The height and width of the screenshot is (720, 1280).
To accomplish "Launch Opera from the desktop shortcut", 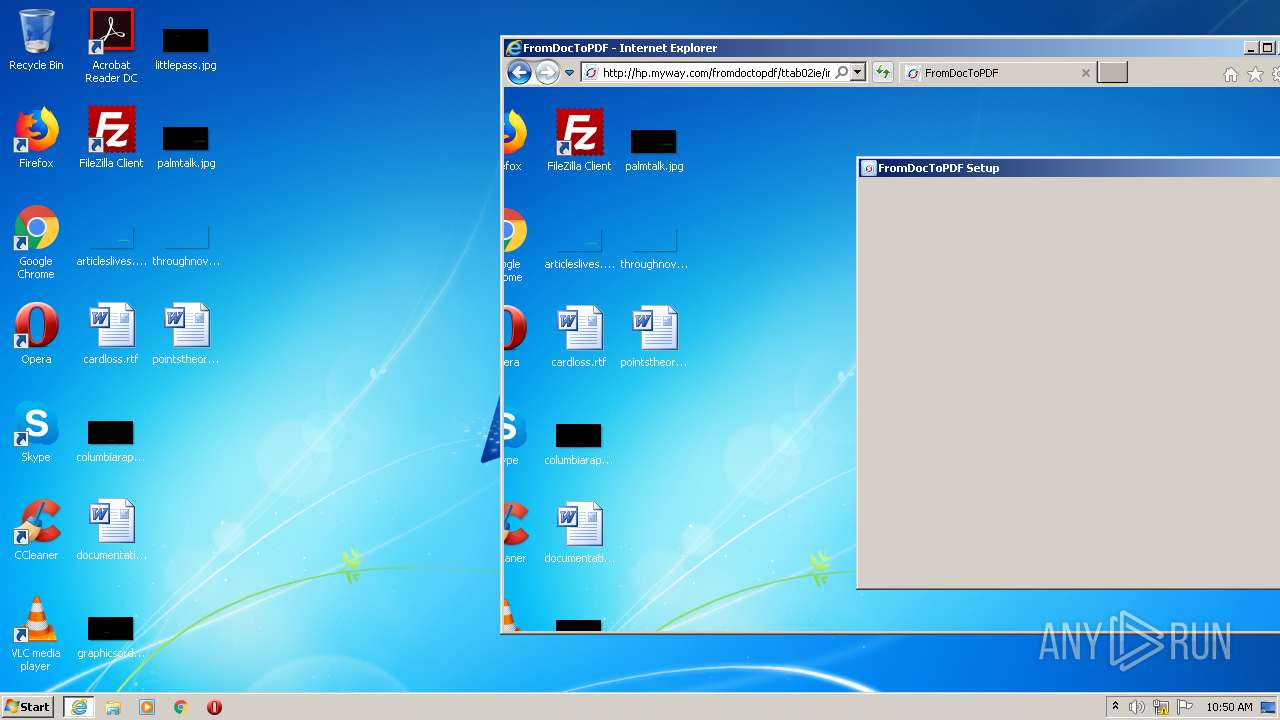I will coord(36,334).
